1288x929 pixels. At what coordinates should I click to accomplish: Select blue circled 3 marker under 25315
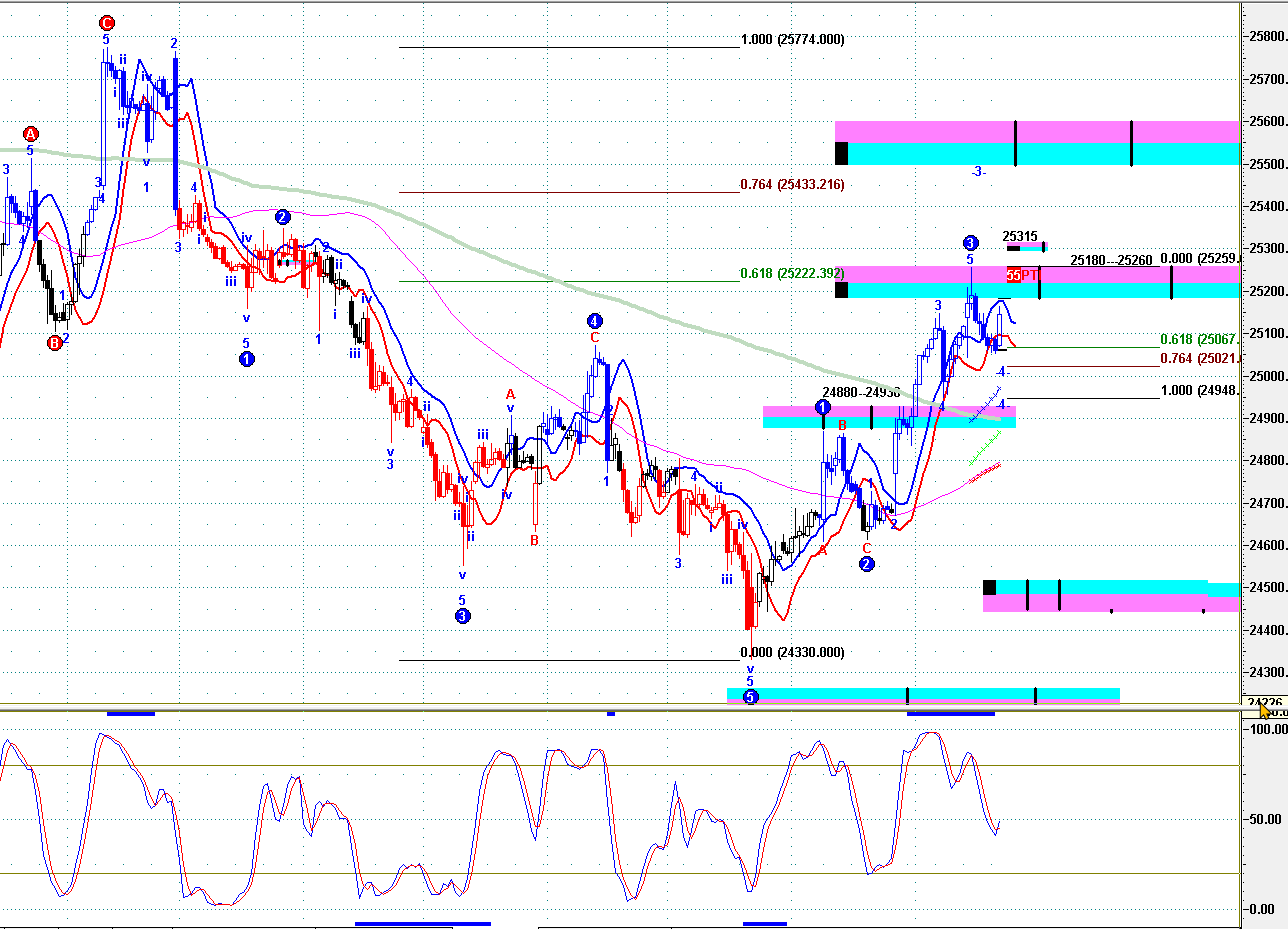[970, 243]
